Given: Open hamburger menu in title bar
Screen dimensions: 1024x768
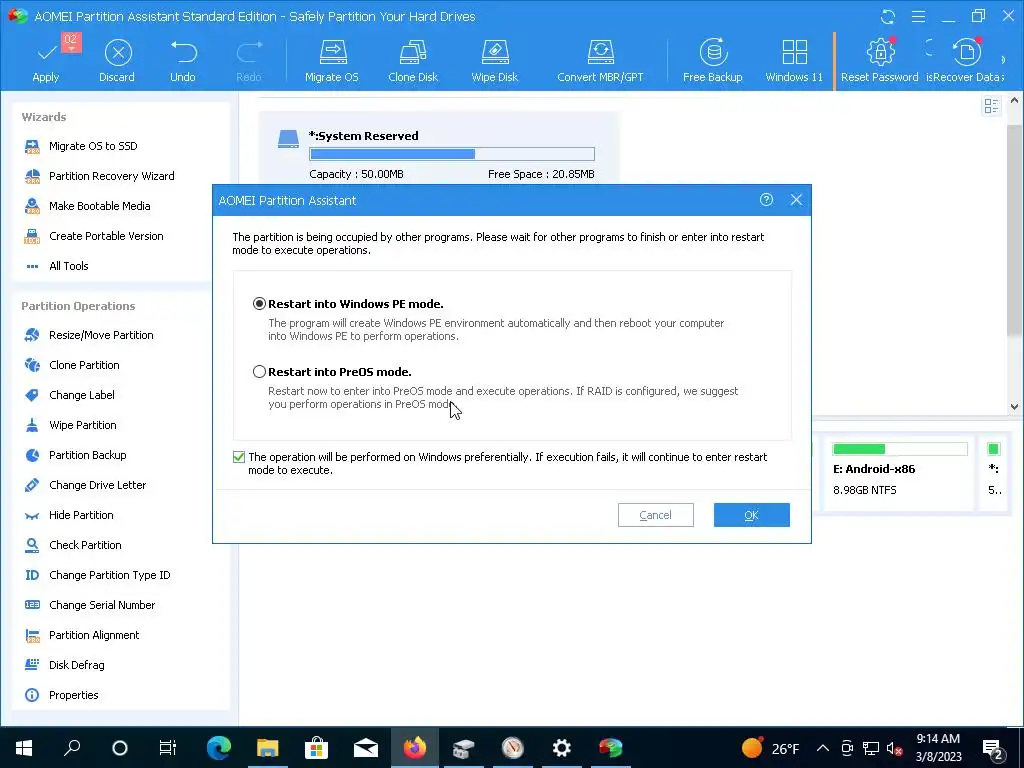Looking at the screenshot, I should pos(918,16).
